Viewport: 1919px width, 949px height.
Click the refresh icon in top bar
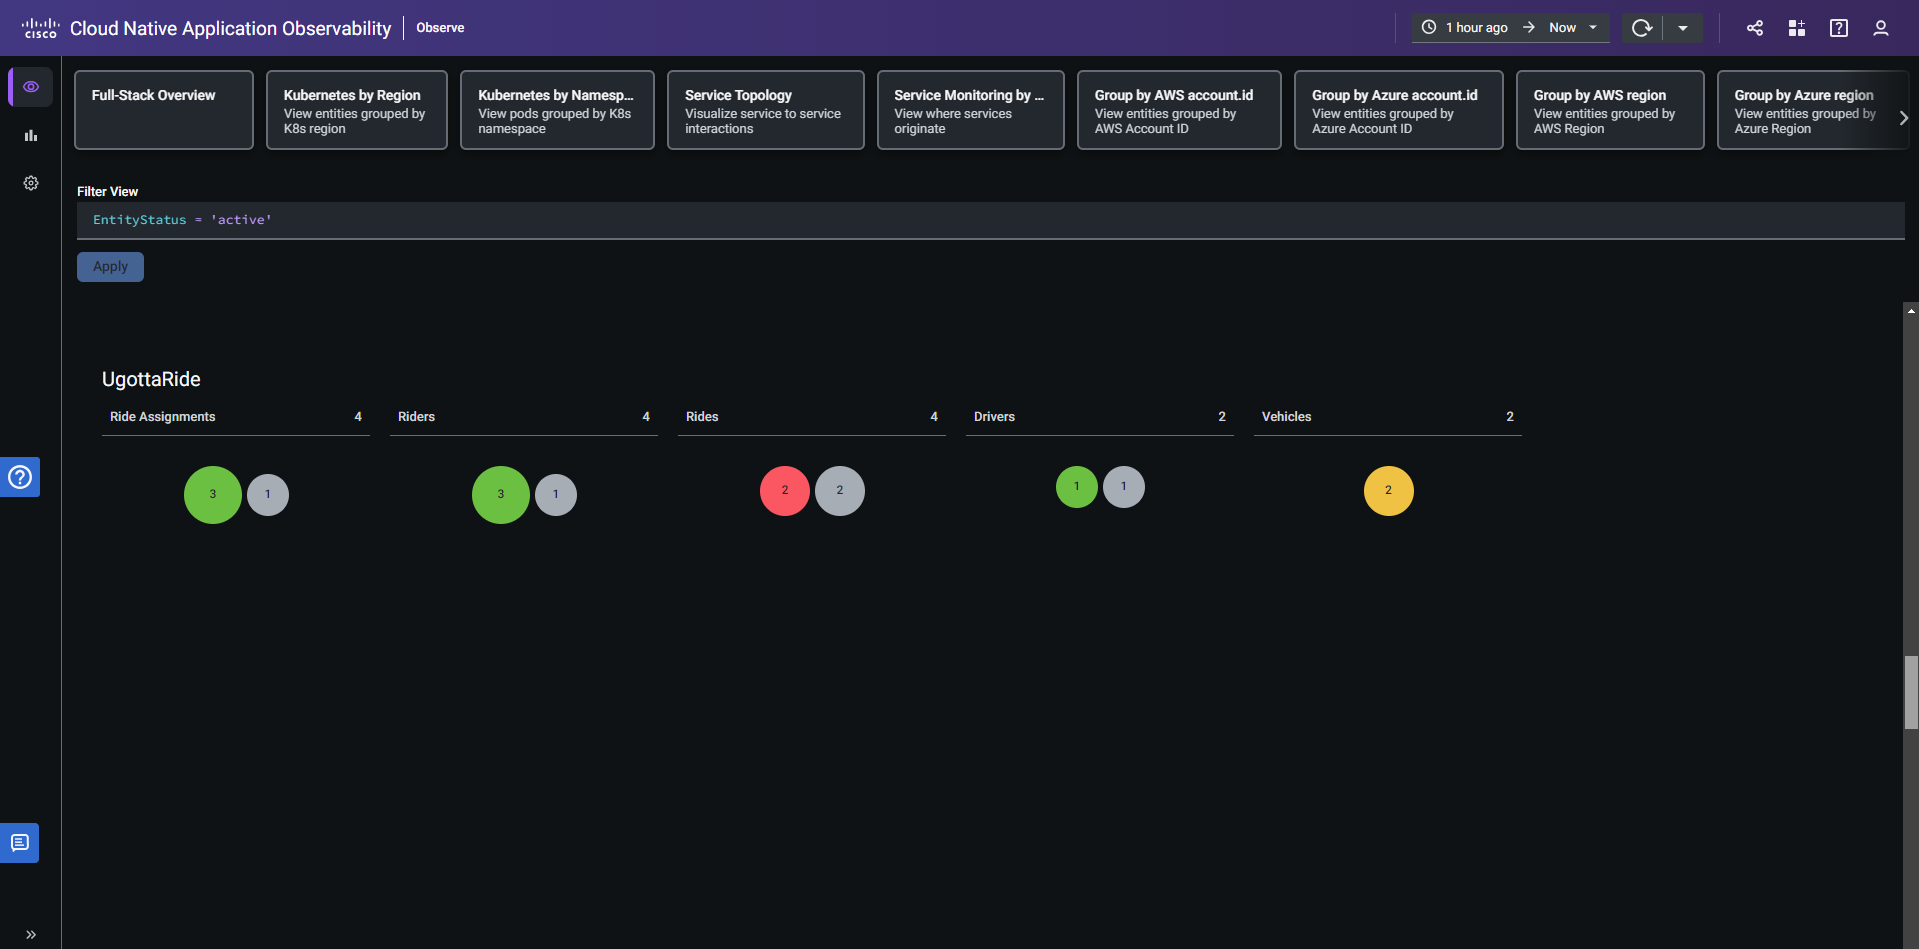click(1641, 28)
